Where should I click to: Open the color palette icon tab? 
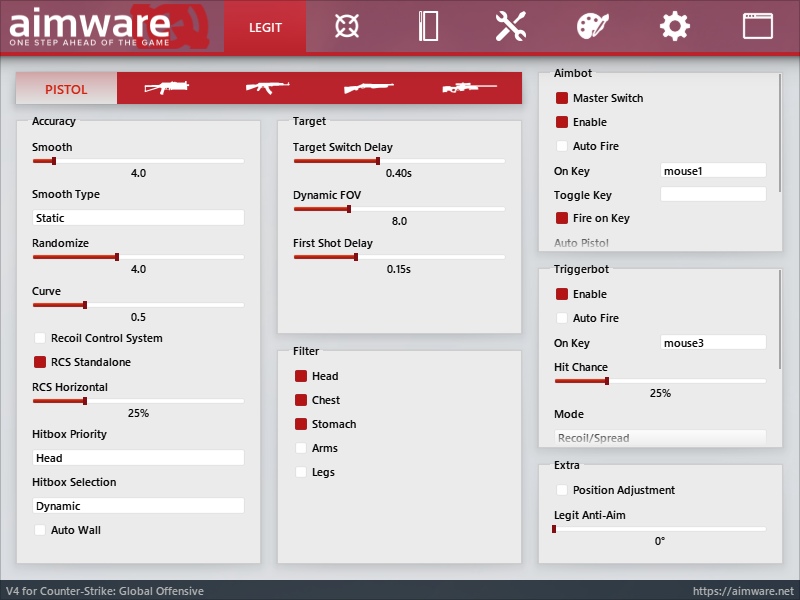593,27
